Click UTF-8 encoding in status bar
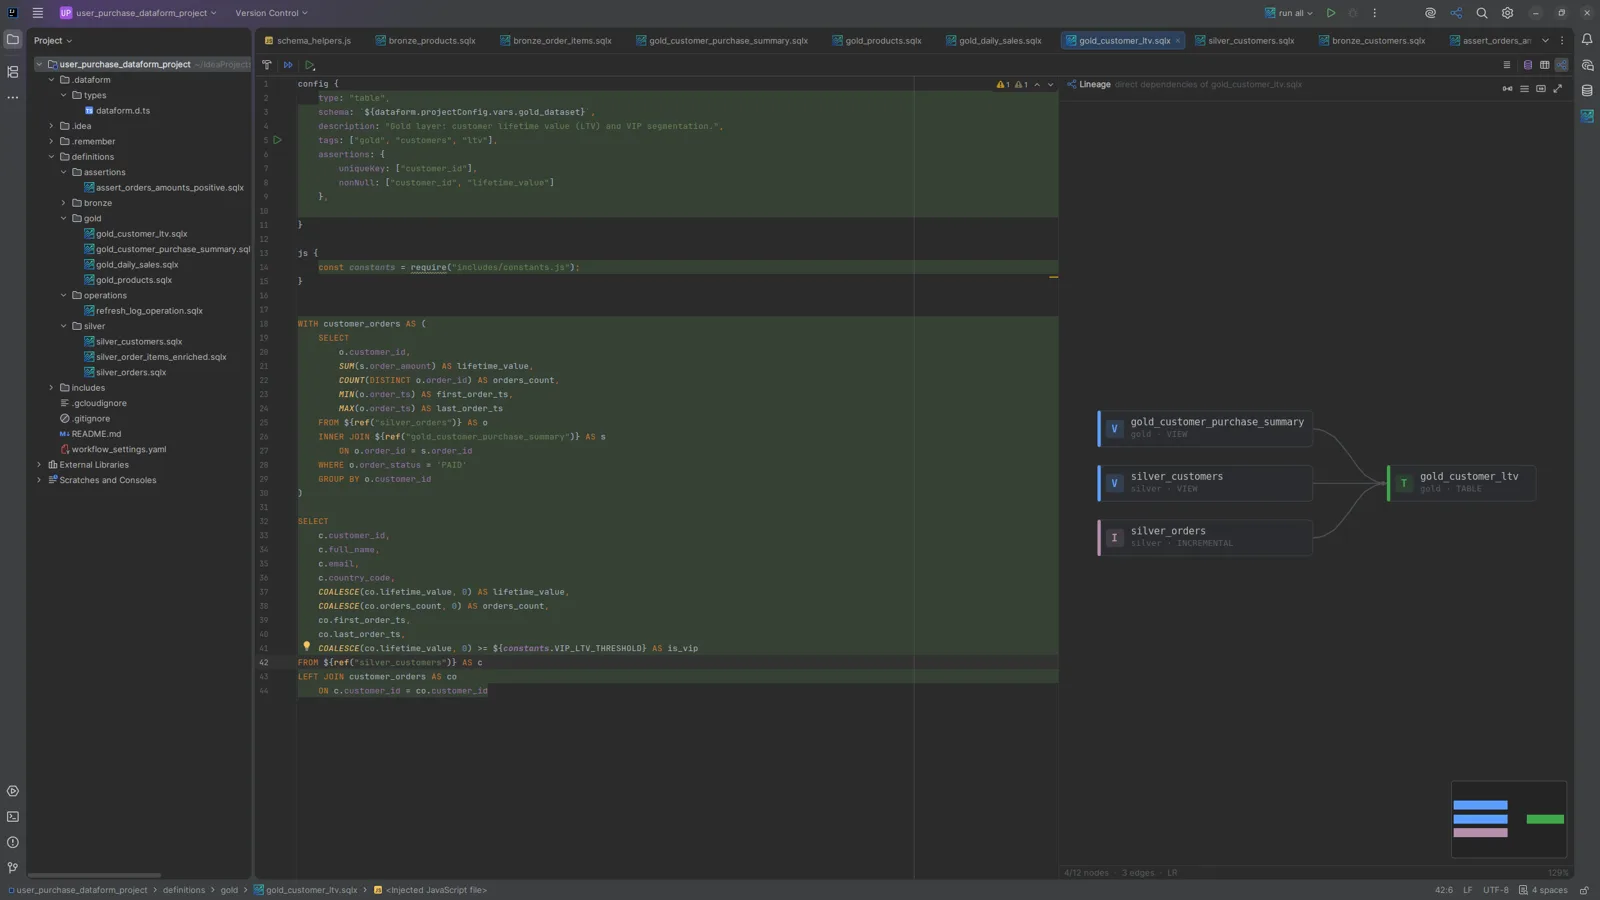 click(x=1496, y=890)
